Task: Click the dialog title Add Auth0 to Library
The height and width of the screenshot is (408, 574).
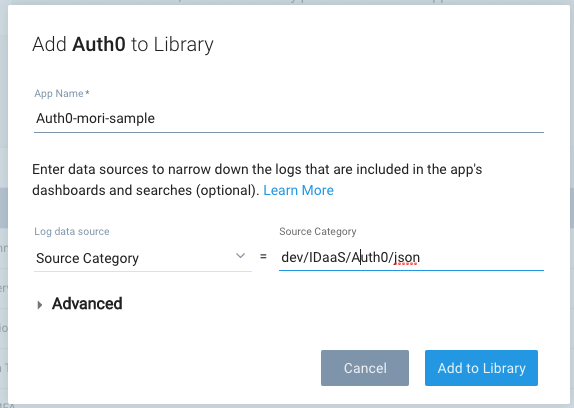Action: pyautogui.click(x=123, y=45)
